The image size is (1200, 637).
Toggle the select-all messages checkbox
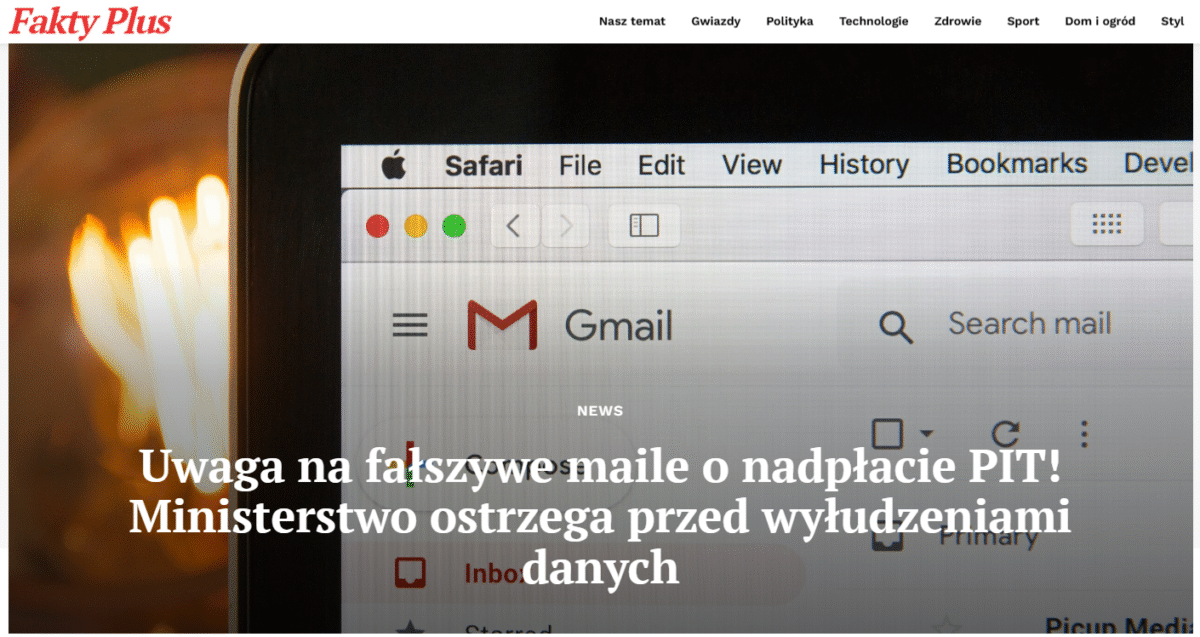tap(888, 432)
